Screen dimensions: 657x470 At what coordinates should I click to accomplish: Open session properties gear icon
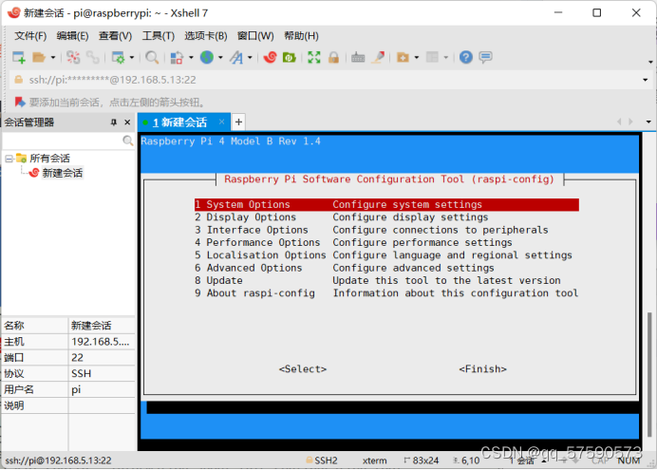[118, 57]
